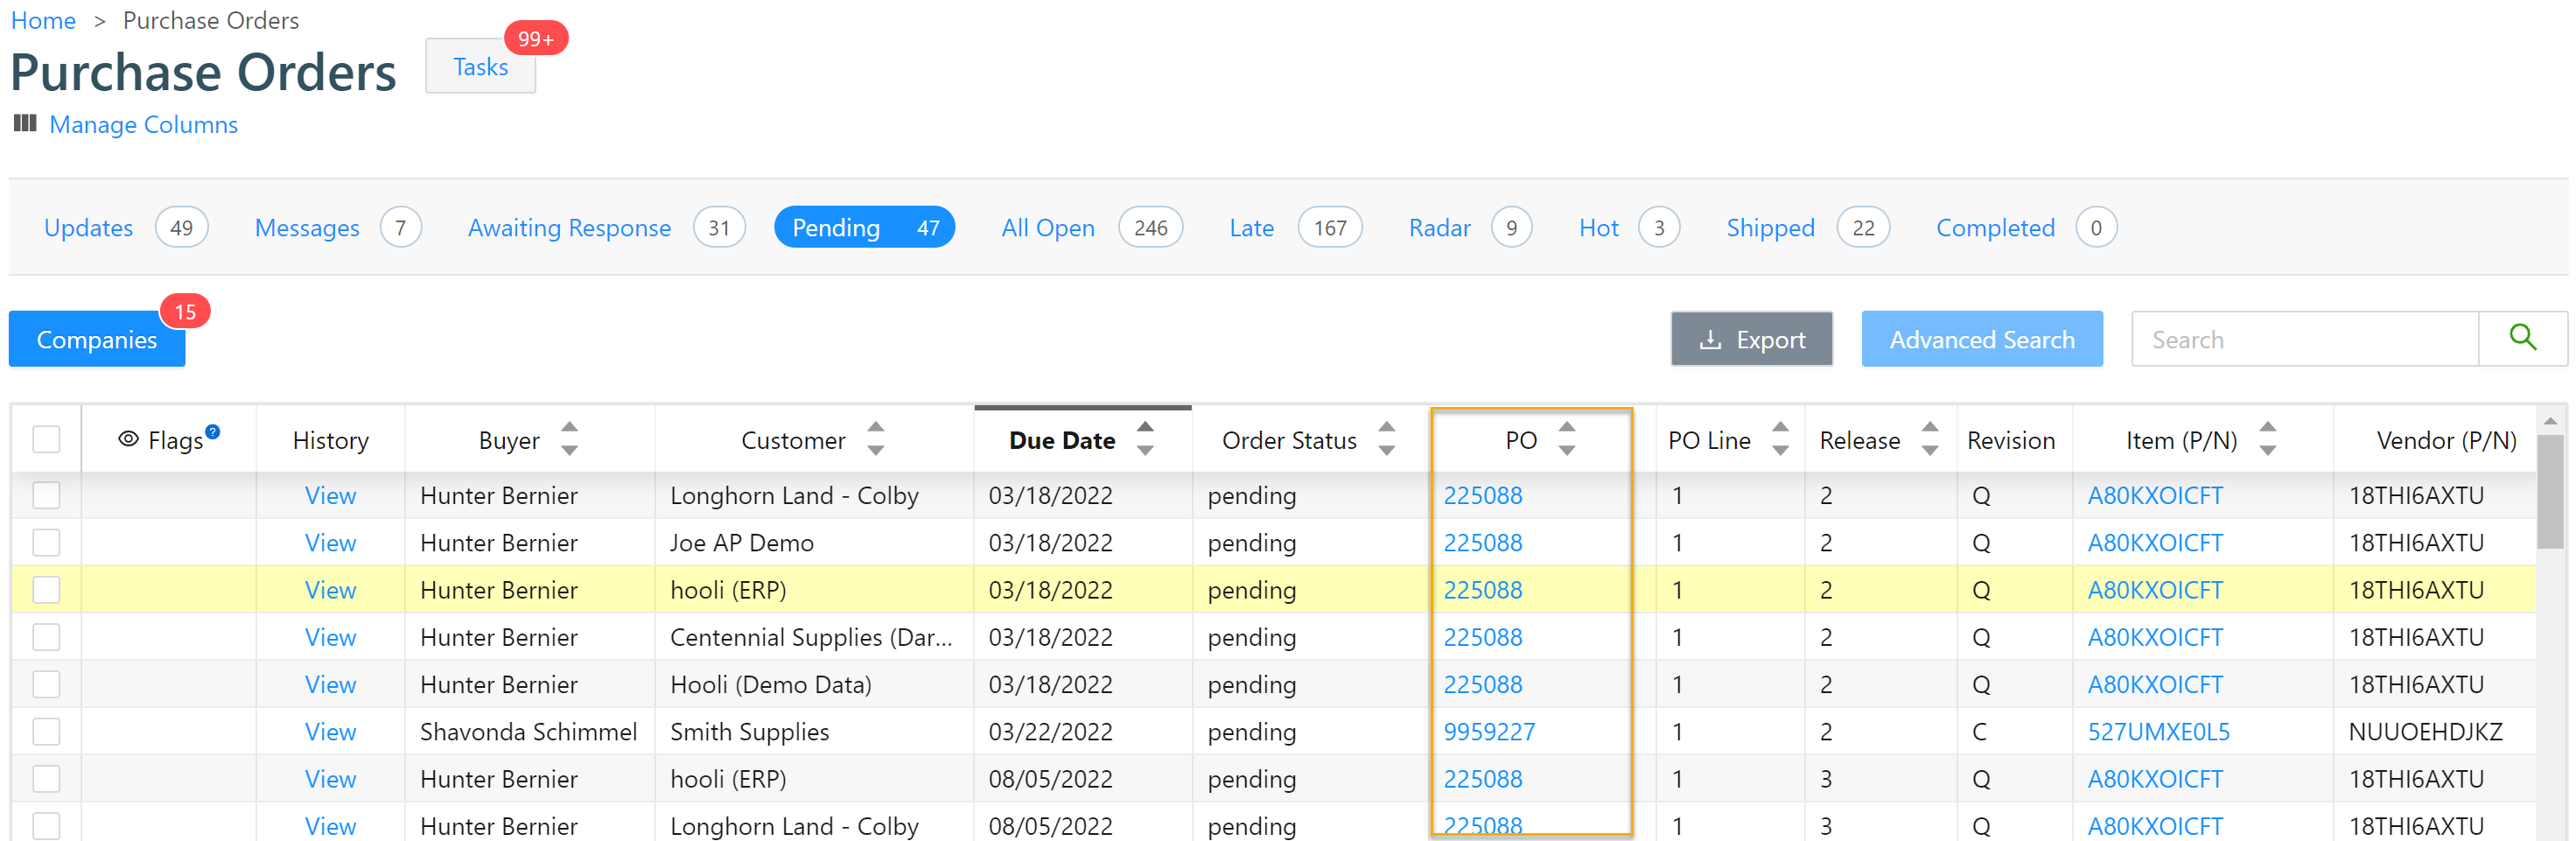Check the Longhorn Land - Colby 03/18/2022 row

click(46, 495)
